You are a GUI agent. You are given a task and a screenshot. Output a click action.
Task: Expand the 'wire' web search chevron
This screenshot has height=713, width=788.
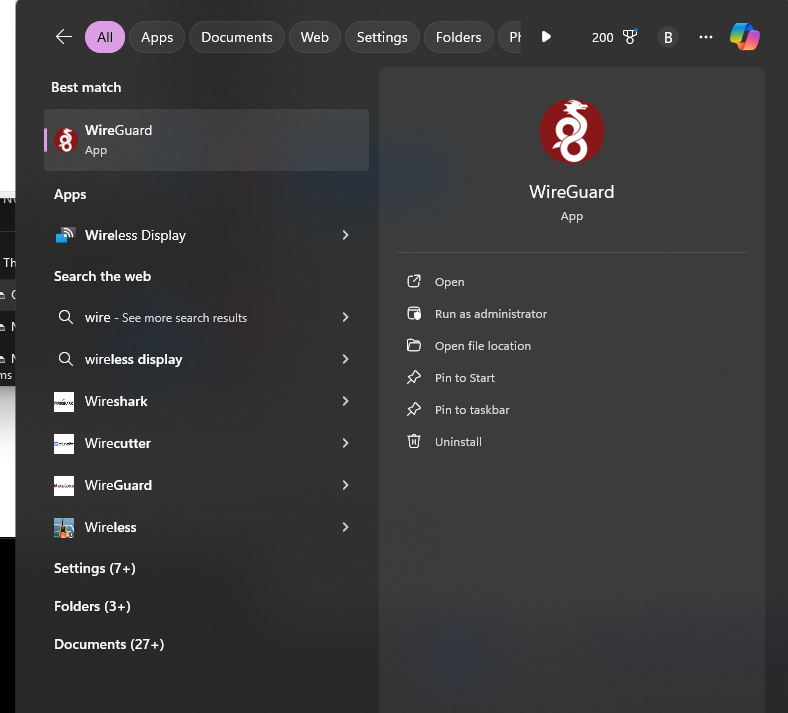(345, 317)
